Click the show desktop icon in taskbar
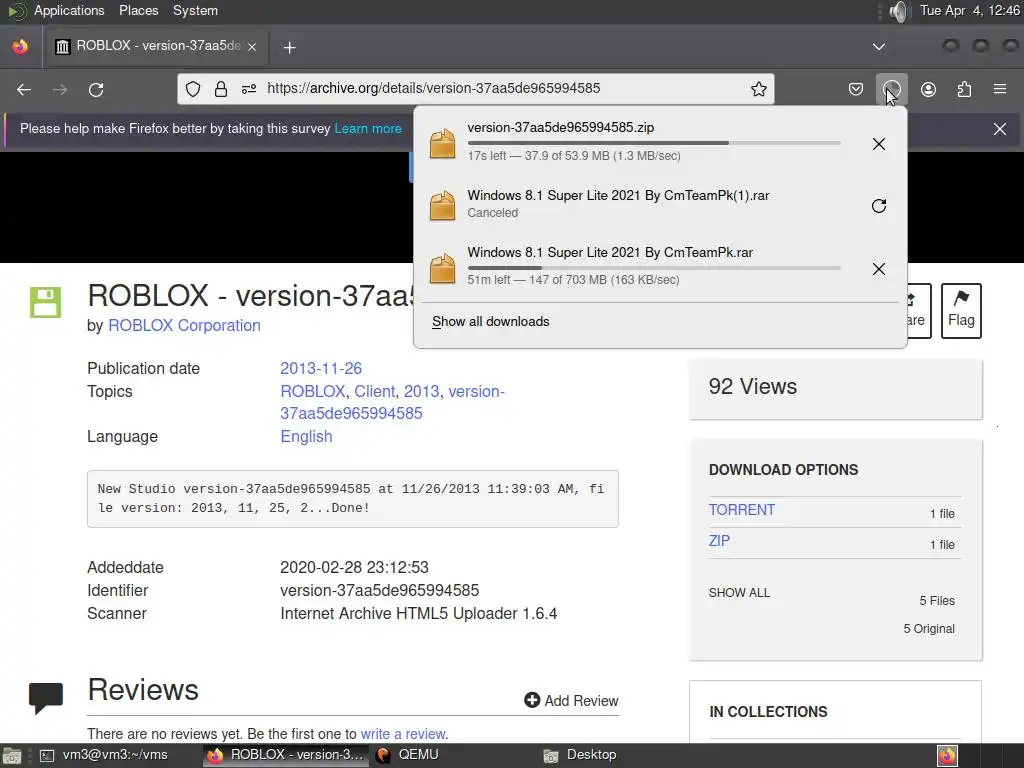1024x768 pixels. [11, 756]
